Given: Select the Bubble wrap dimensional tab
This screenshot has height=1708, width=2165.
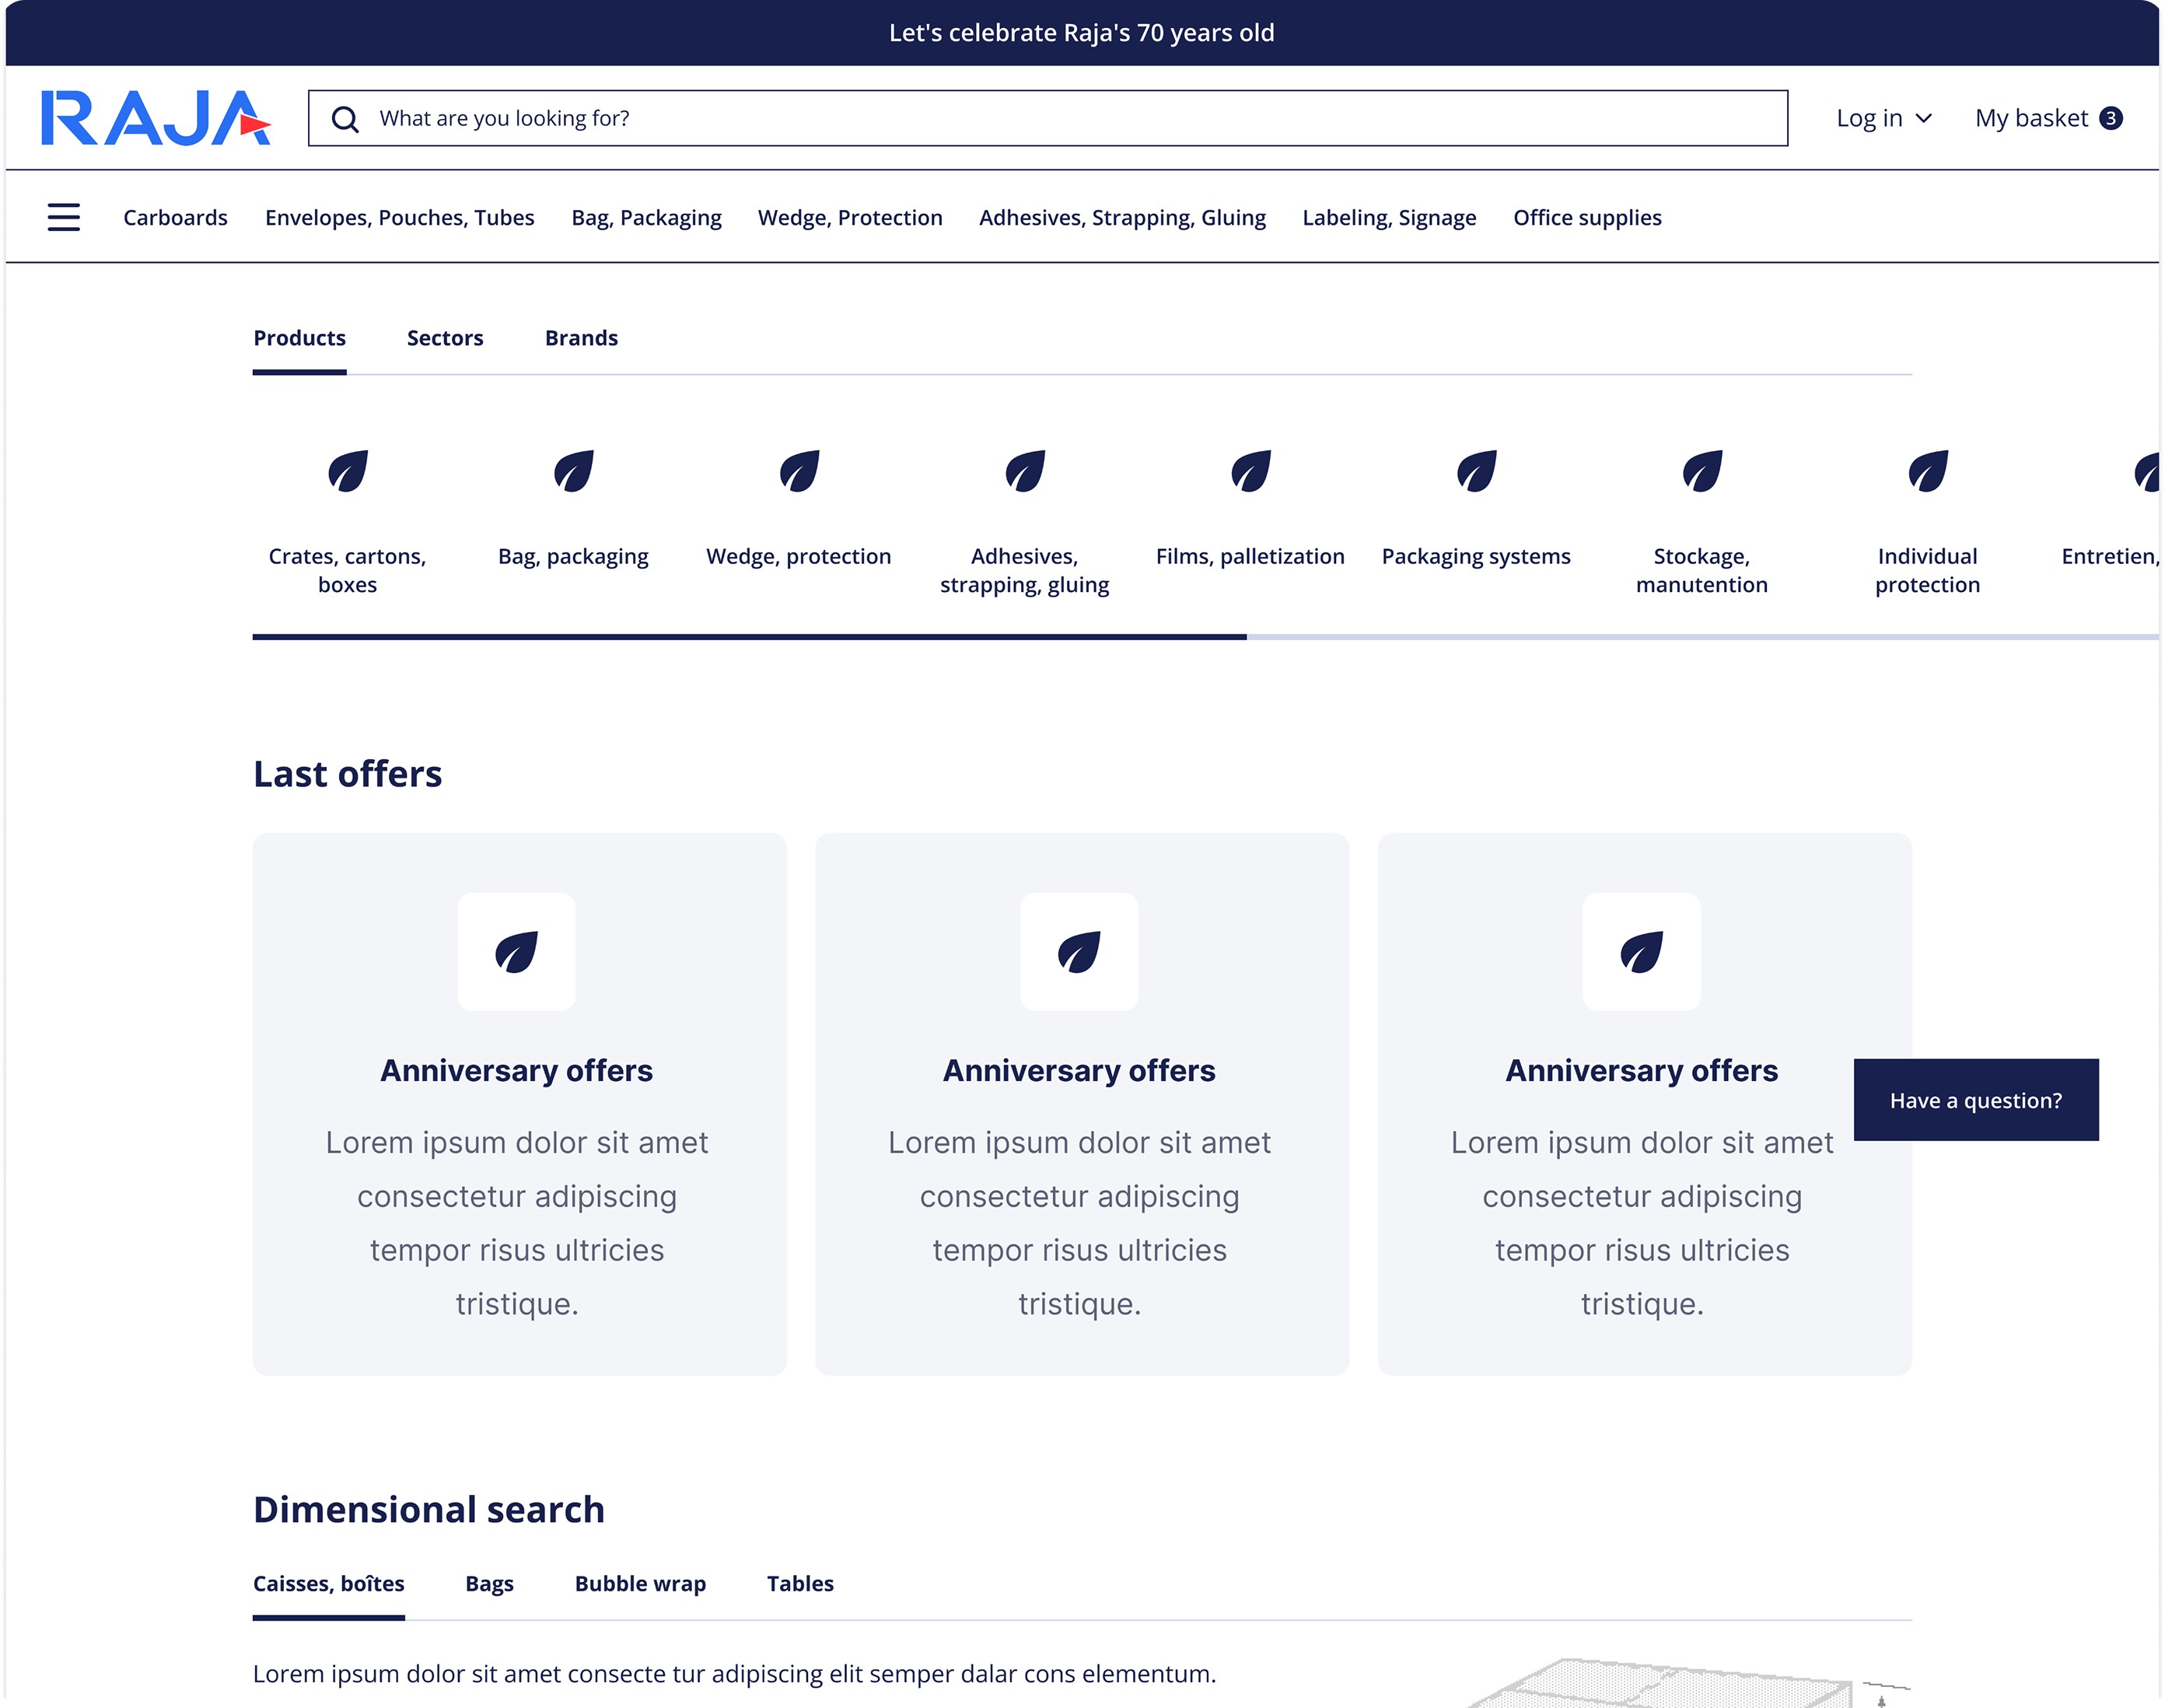Looking at the screenshot, I should (x=640, y=1583).
